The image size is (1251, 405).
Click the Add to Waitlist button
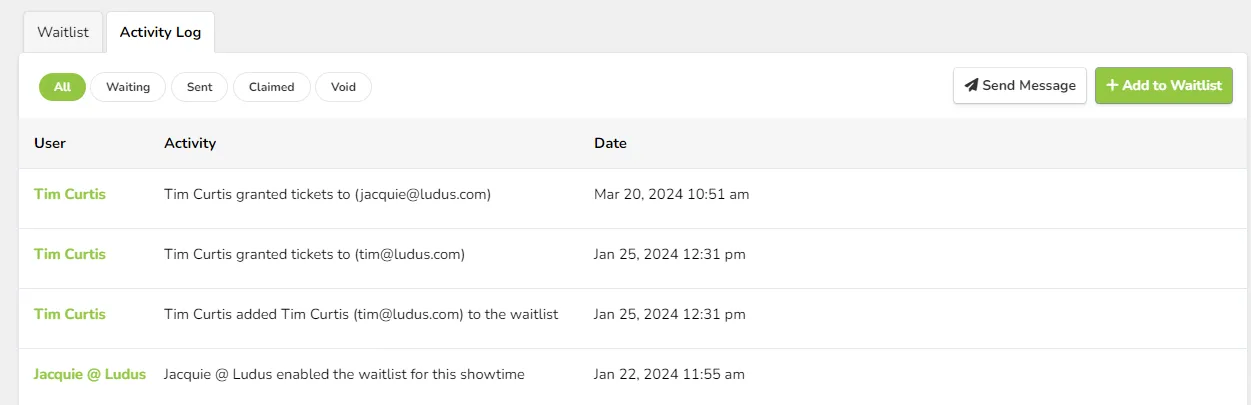tap(1164, 86)
